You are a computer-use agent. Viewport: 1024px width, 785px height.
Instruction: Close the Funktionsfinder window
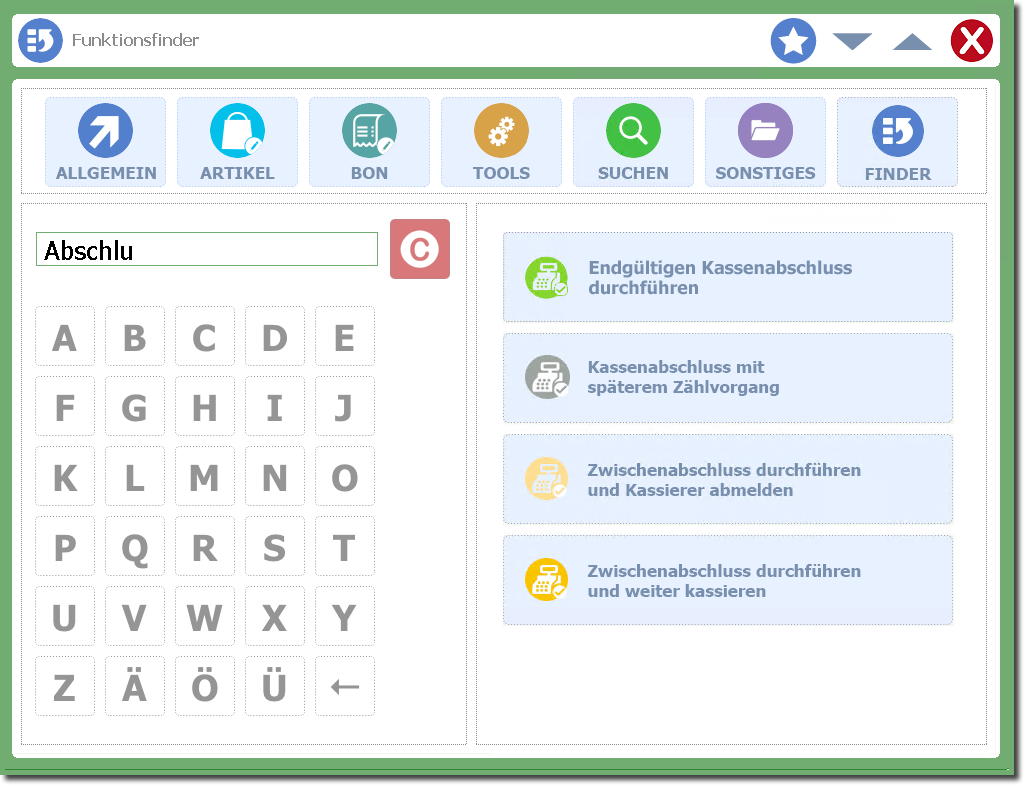click(x=971, y=41)
